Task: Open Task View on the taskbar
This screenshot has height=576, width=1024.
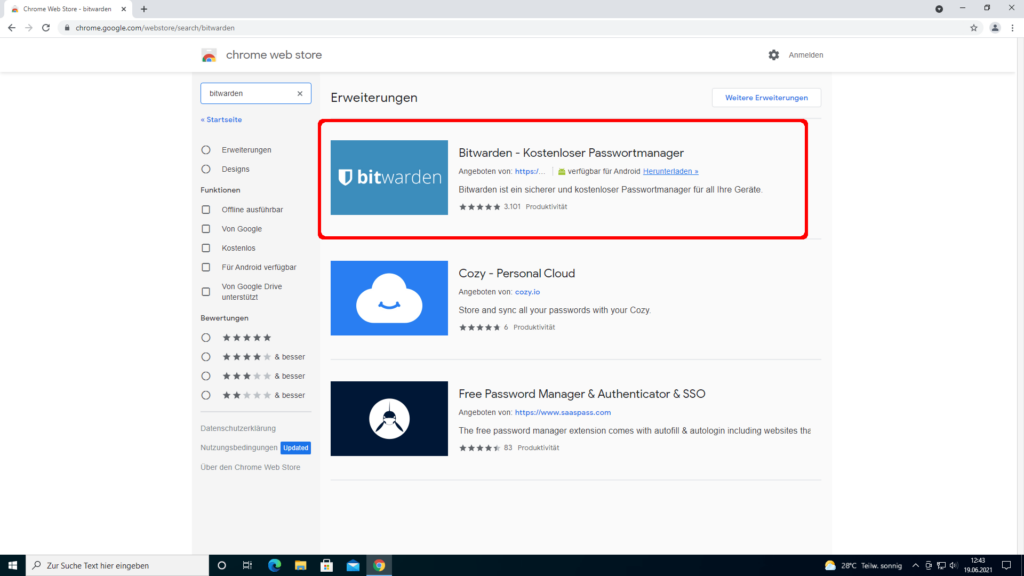Action: (x=248, y=566)
